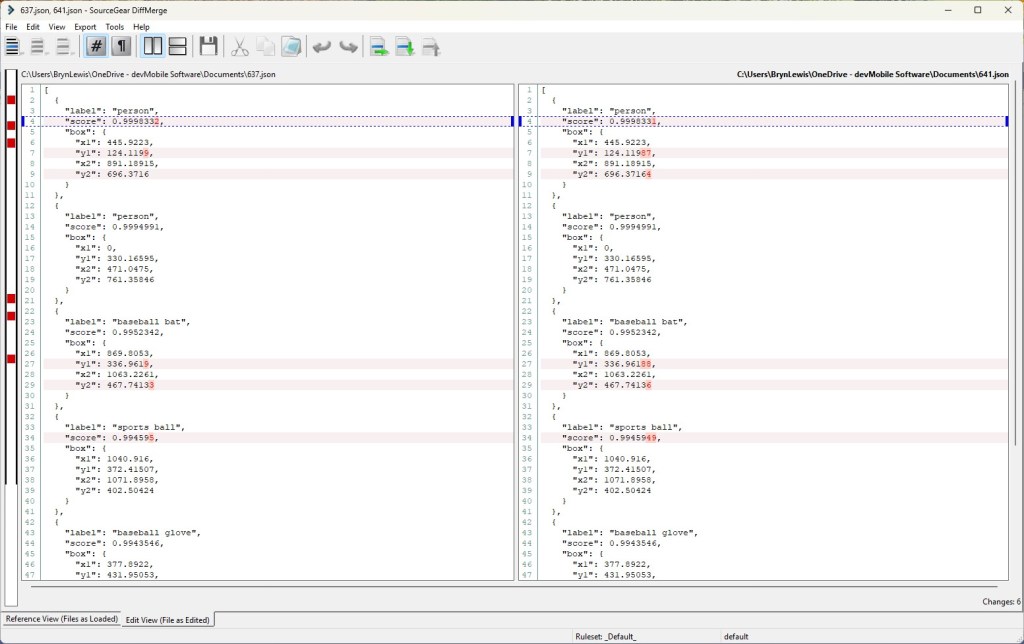Click the Paste icon in toolbar
This screenshot has height=644, width=1024.
[x=290, y=46]
